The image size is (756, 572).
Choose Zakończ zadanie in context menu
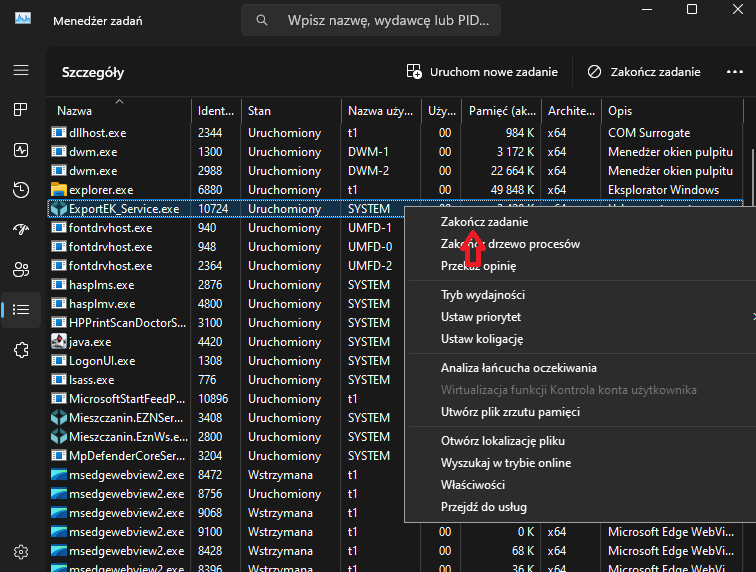[484, 222]
